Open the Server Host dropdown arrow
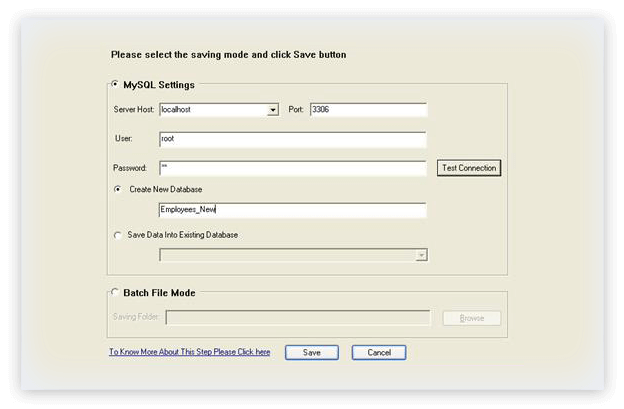The width and height of the screenshot is (624, 409). 273,110
